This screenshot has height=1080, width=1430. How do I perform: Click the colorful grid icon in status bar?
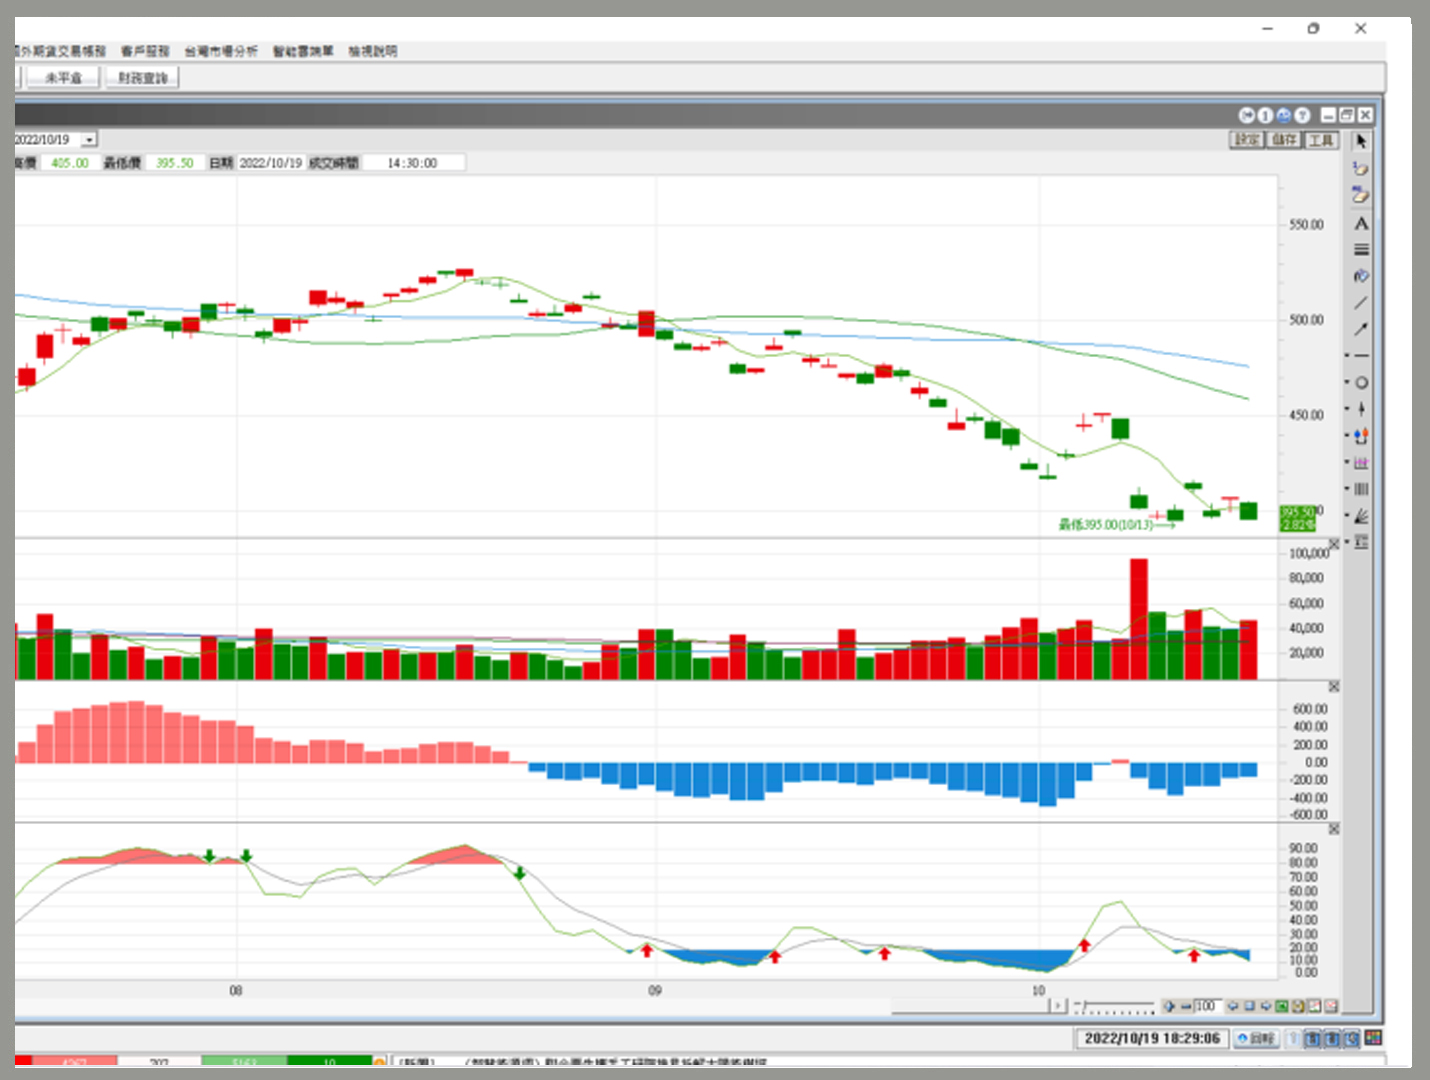coord(1373,1039)
